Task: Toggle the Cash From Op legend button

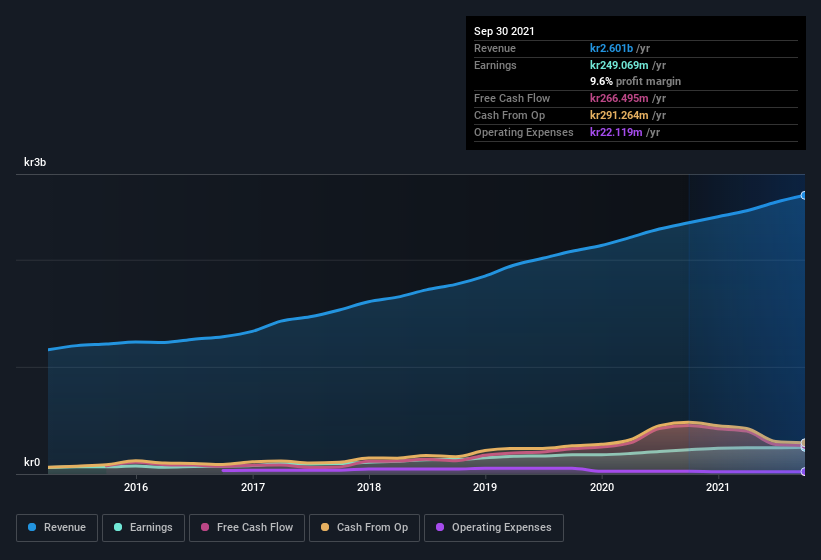Action: click(364, 528)
